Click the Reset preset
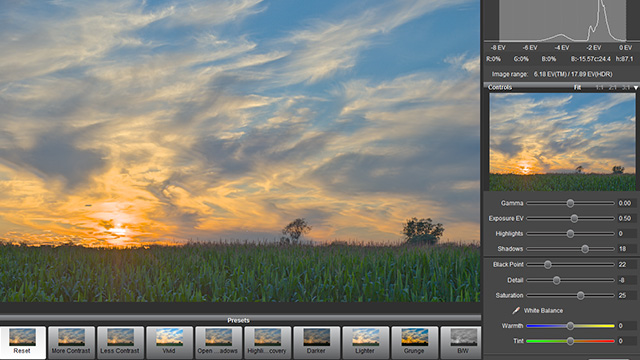640x360 pixels. (x=22, y=342)
